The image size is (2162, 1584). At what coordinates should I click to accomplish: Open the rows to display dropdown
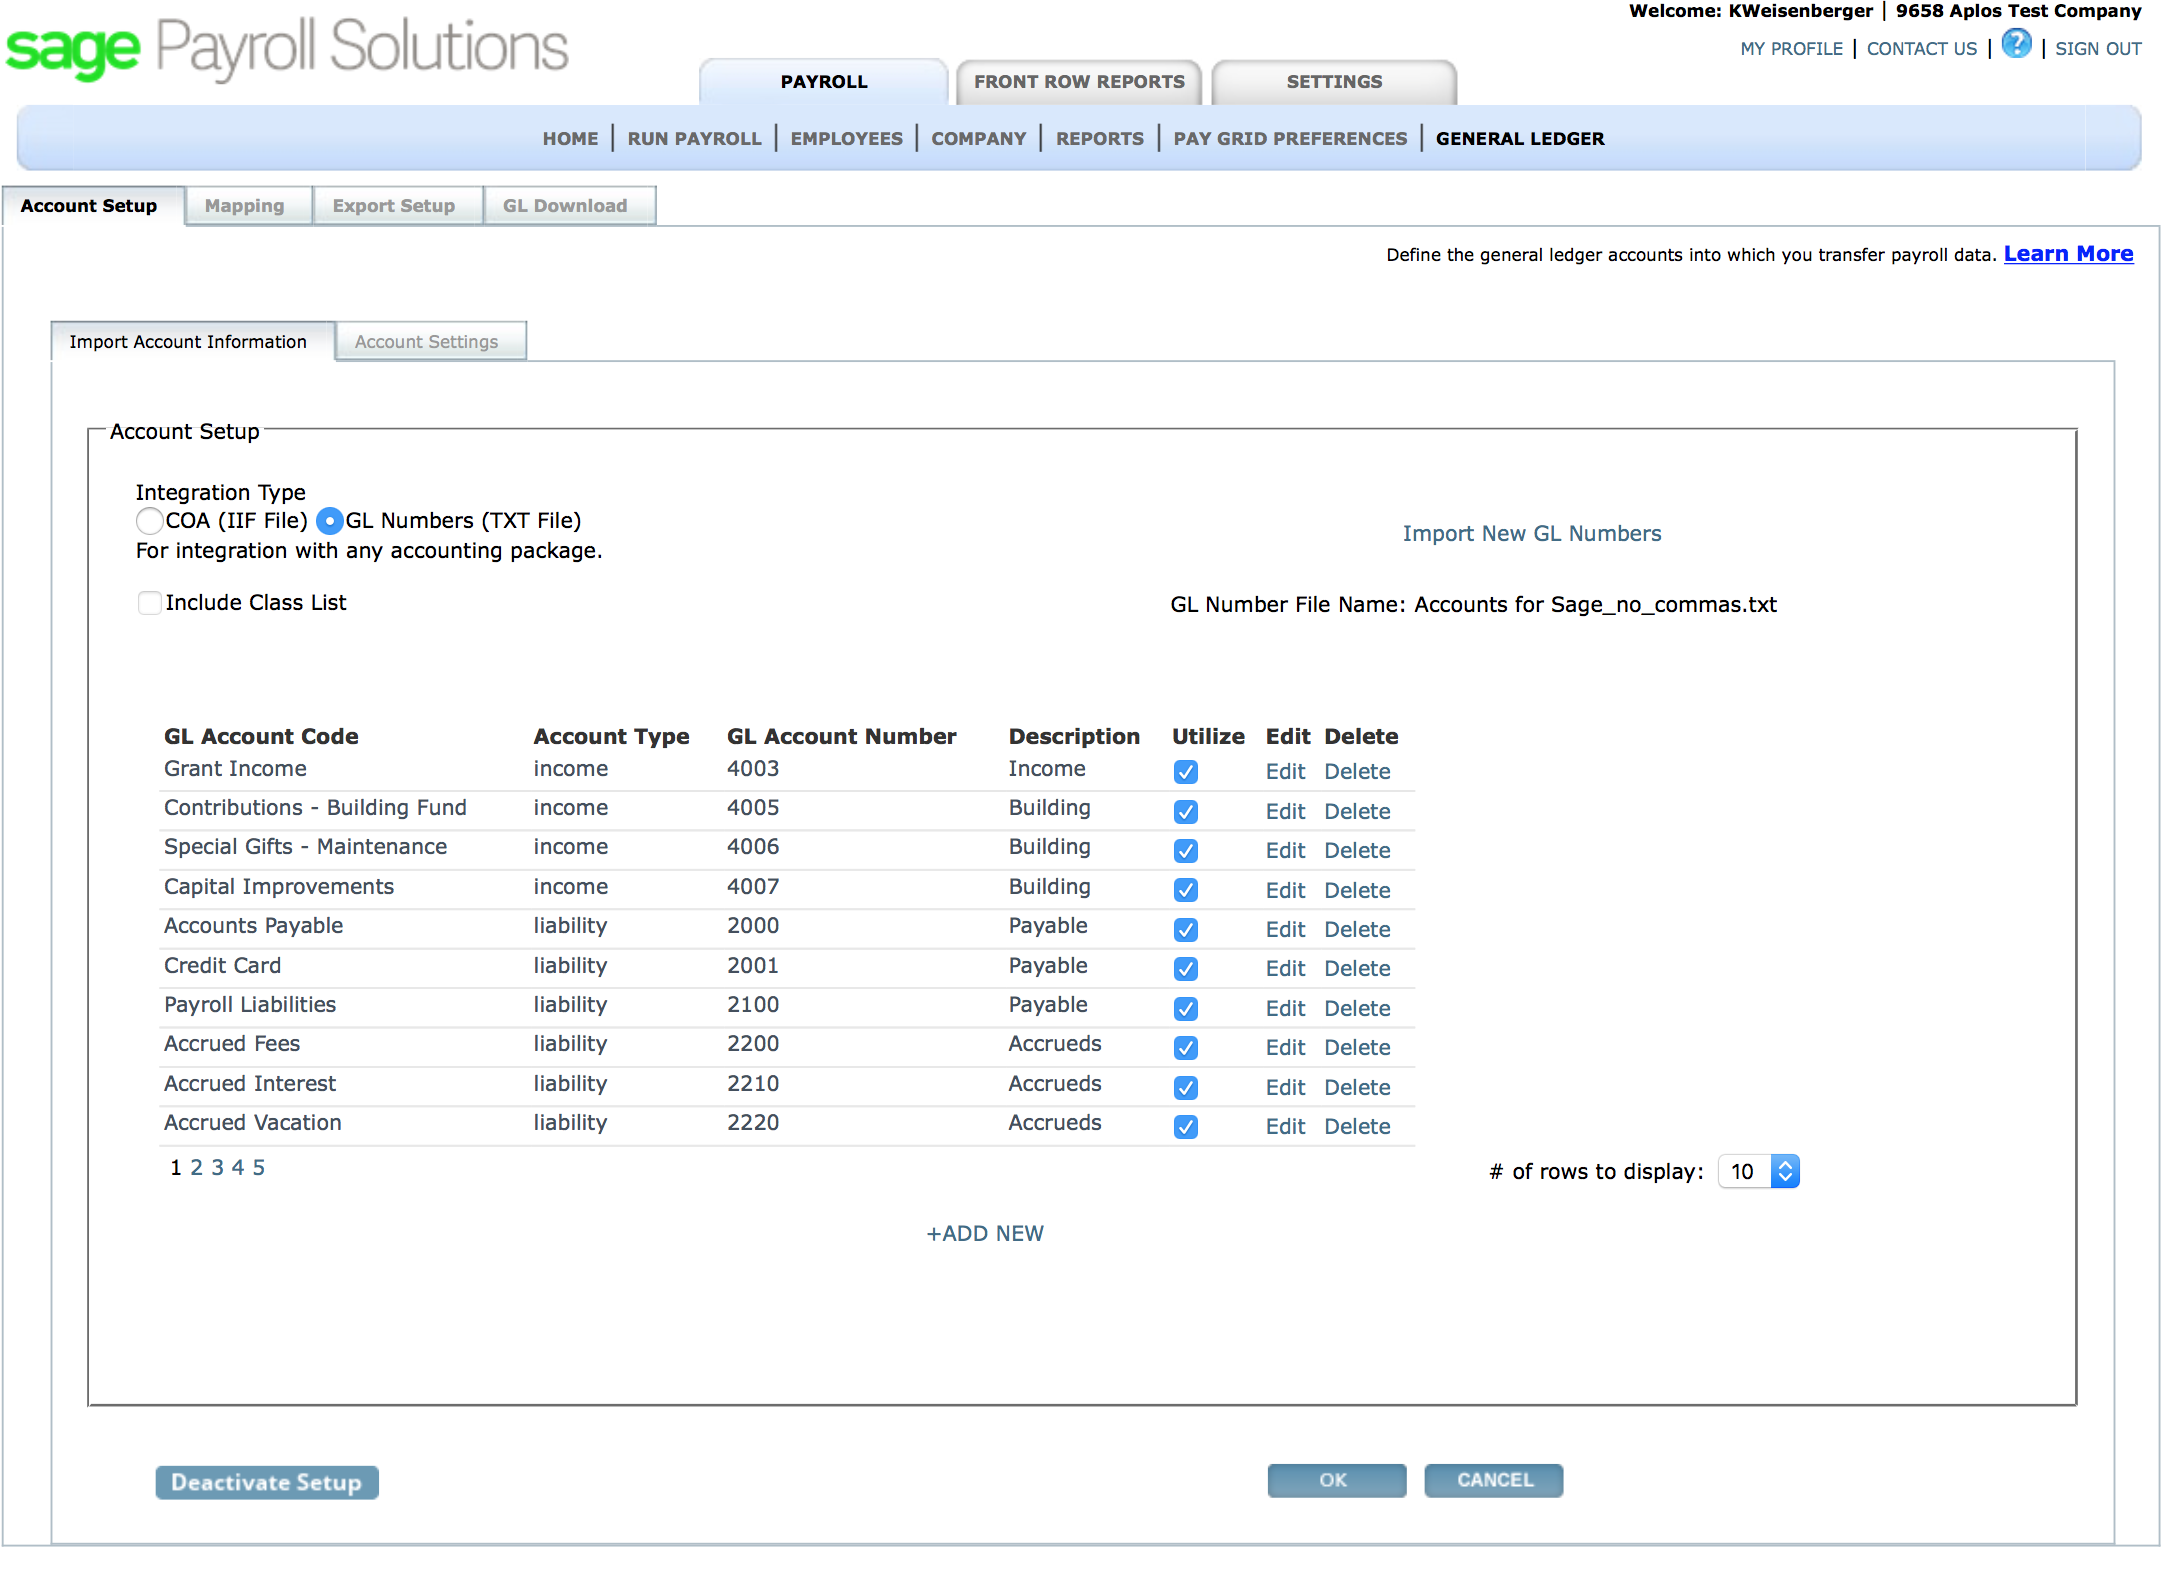click(1758, 1171)
